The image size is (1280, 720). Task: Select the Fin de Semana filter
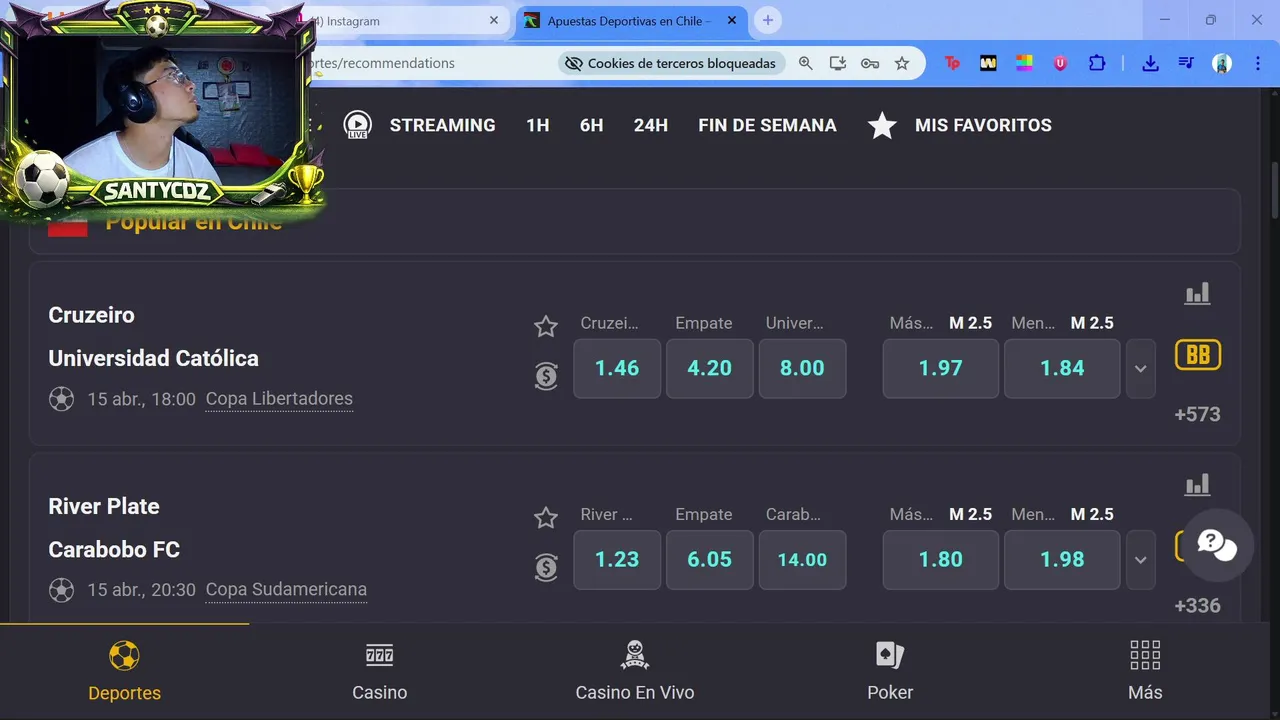(x=767, y=125)
